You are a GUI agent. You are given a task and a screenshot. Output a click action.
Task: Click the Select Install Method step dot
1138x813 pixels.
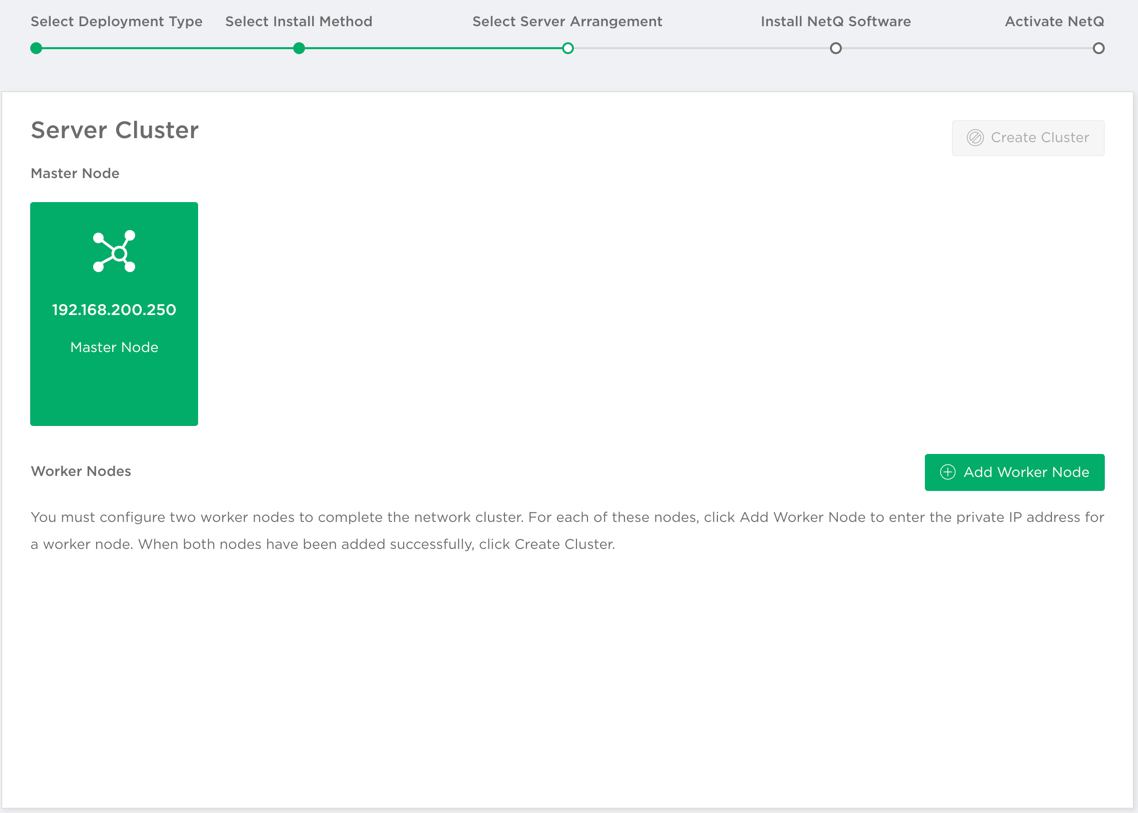tap(299, 48)
